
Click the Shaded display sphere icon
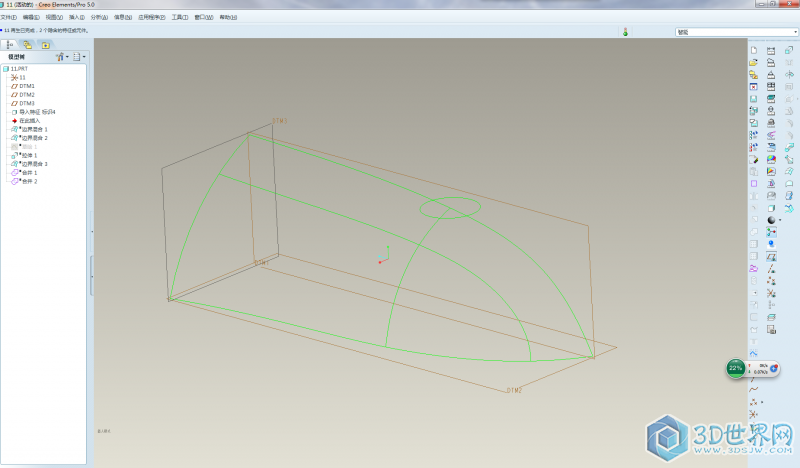(x=771, y=220)
